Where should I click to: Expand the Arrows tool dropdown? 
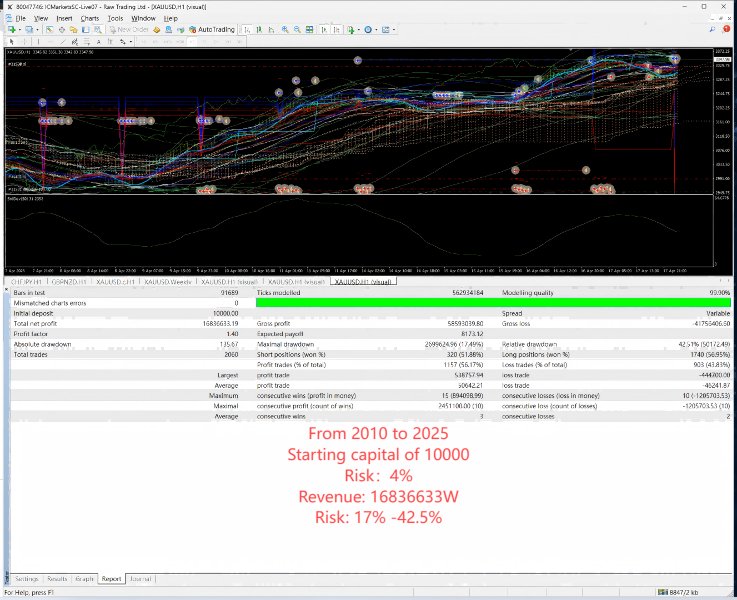coord(131,42)
